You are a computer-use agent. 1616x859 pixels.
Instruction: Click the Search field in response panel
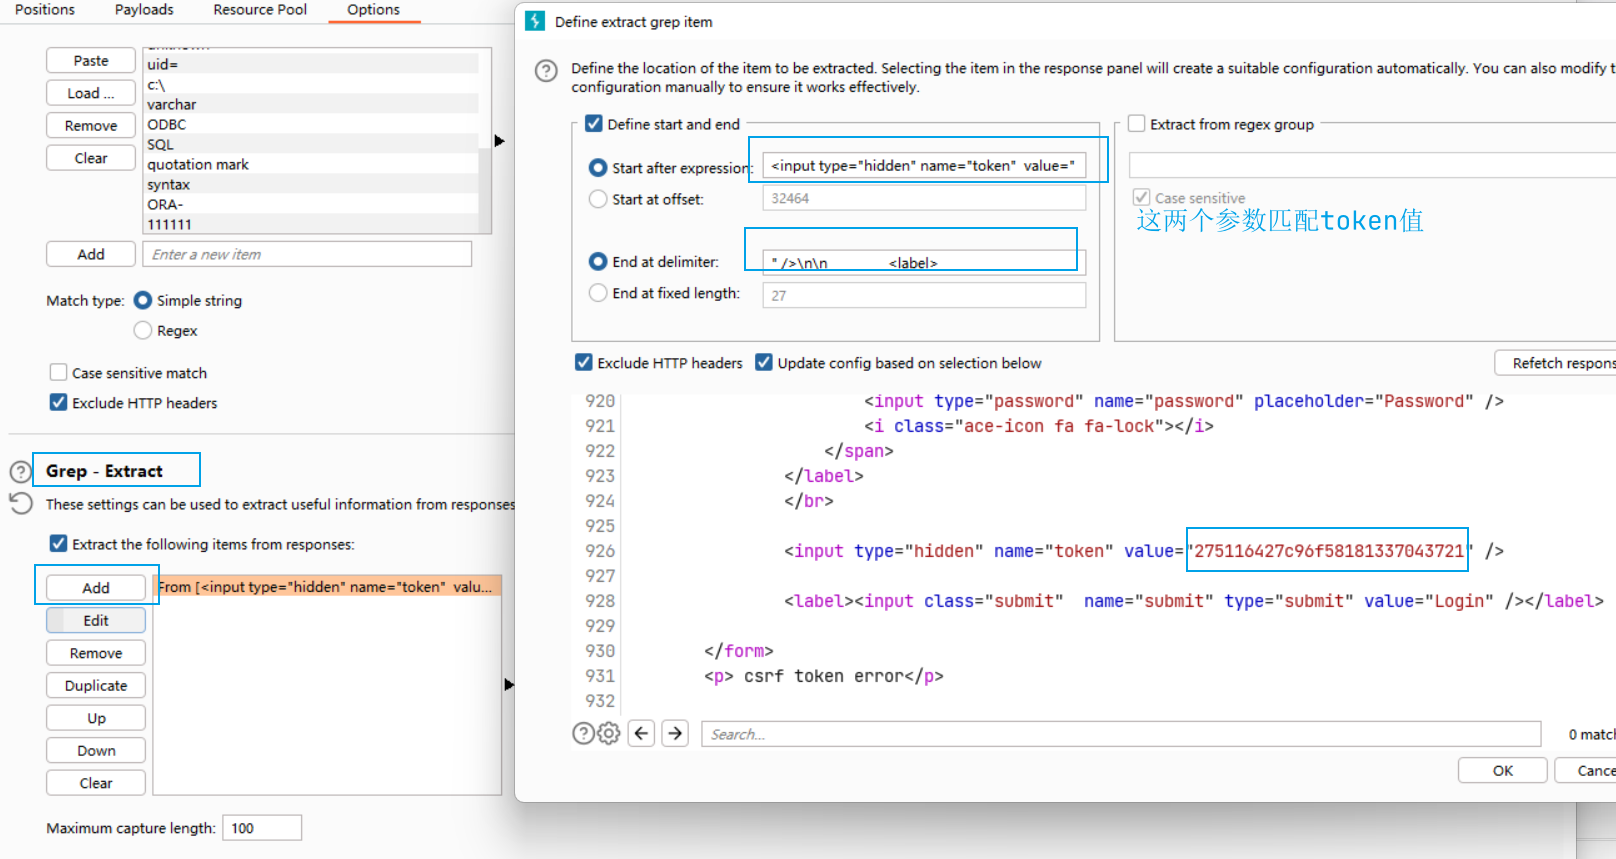coord(1120,734)
